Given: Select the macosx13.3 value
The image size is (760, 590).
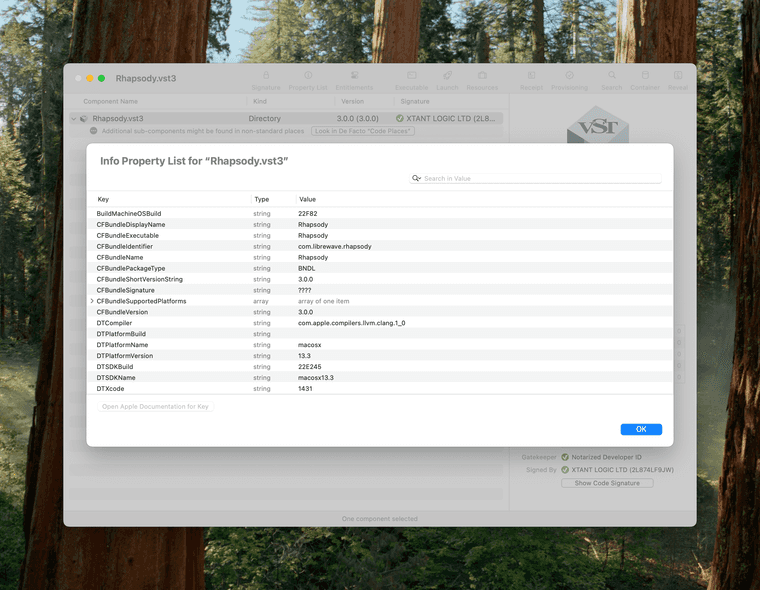Looking at the screenshot, I should (316, 377).
